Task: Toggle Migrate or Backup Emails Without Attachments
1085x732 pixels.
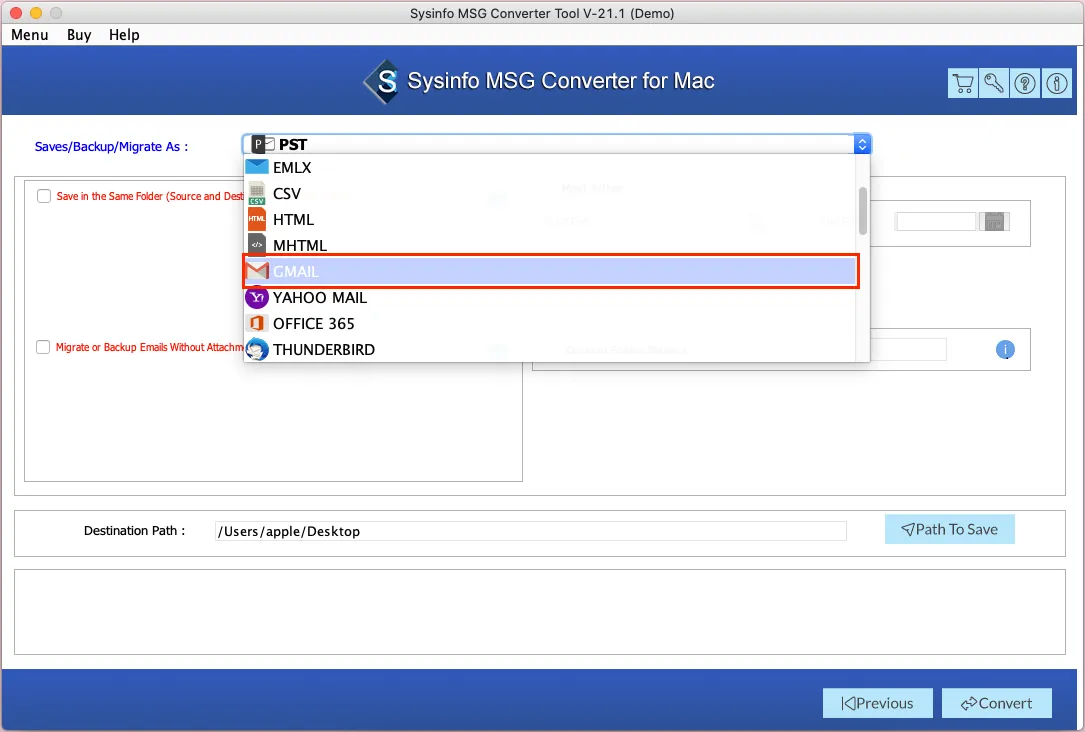Action: [x=43, y=347]
